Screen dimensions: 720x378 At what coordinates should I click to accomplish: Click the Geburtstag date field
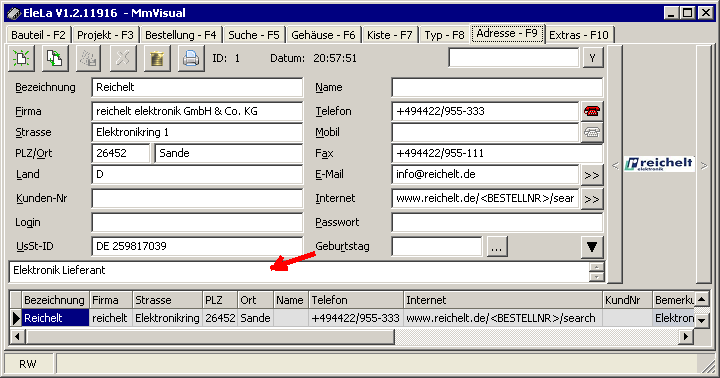pyautogui.click(x=437, y=246)
